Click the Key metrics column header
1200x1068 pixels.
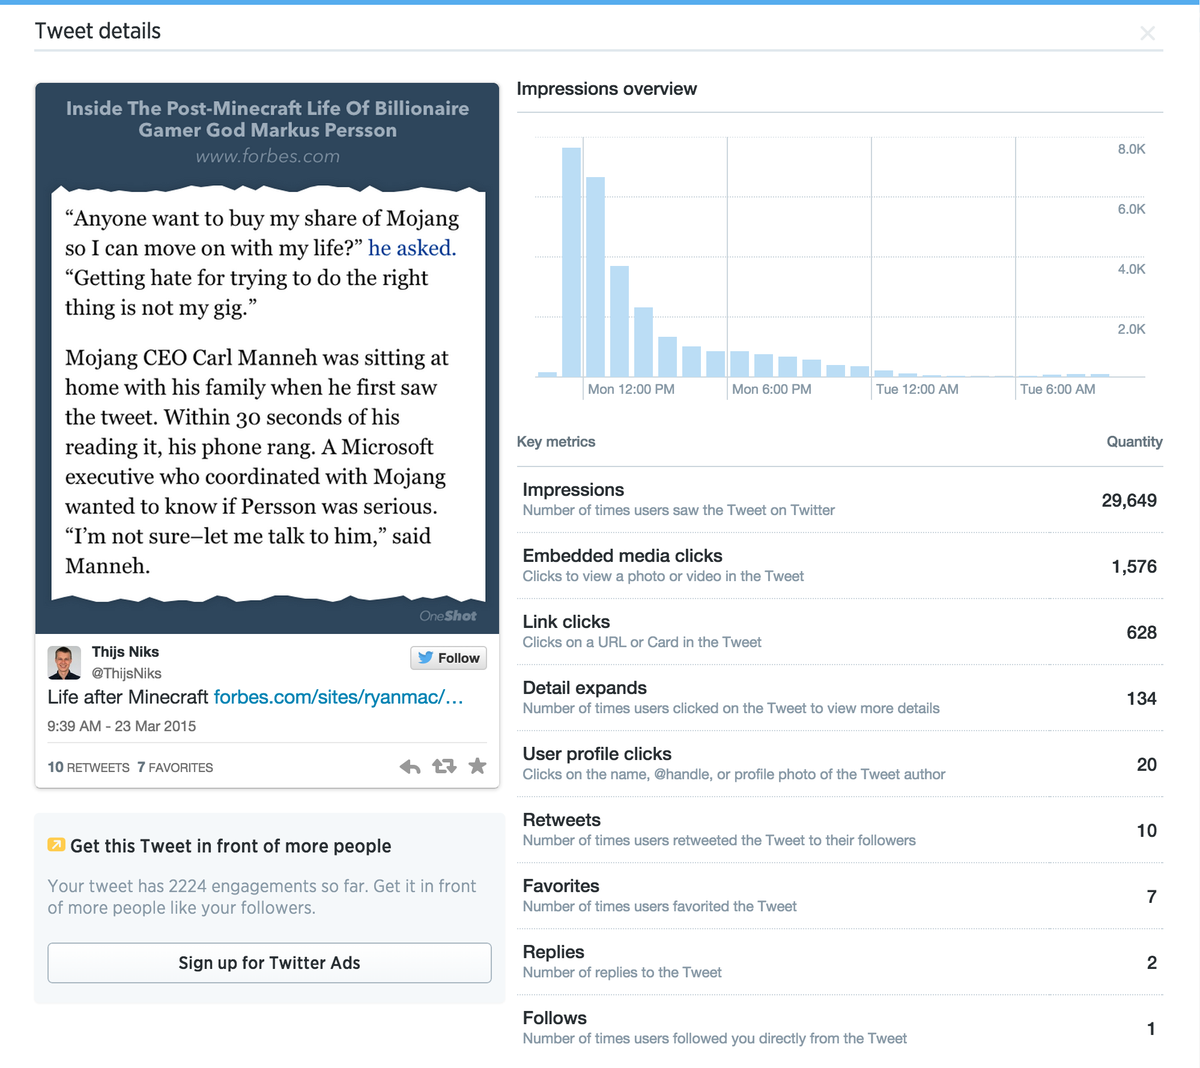tap(556, 442)
